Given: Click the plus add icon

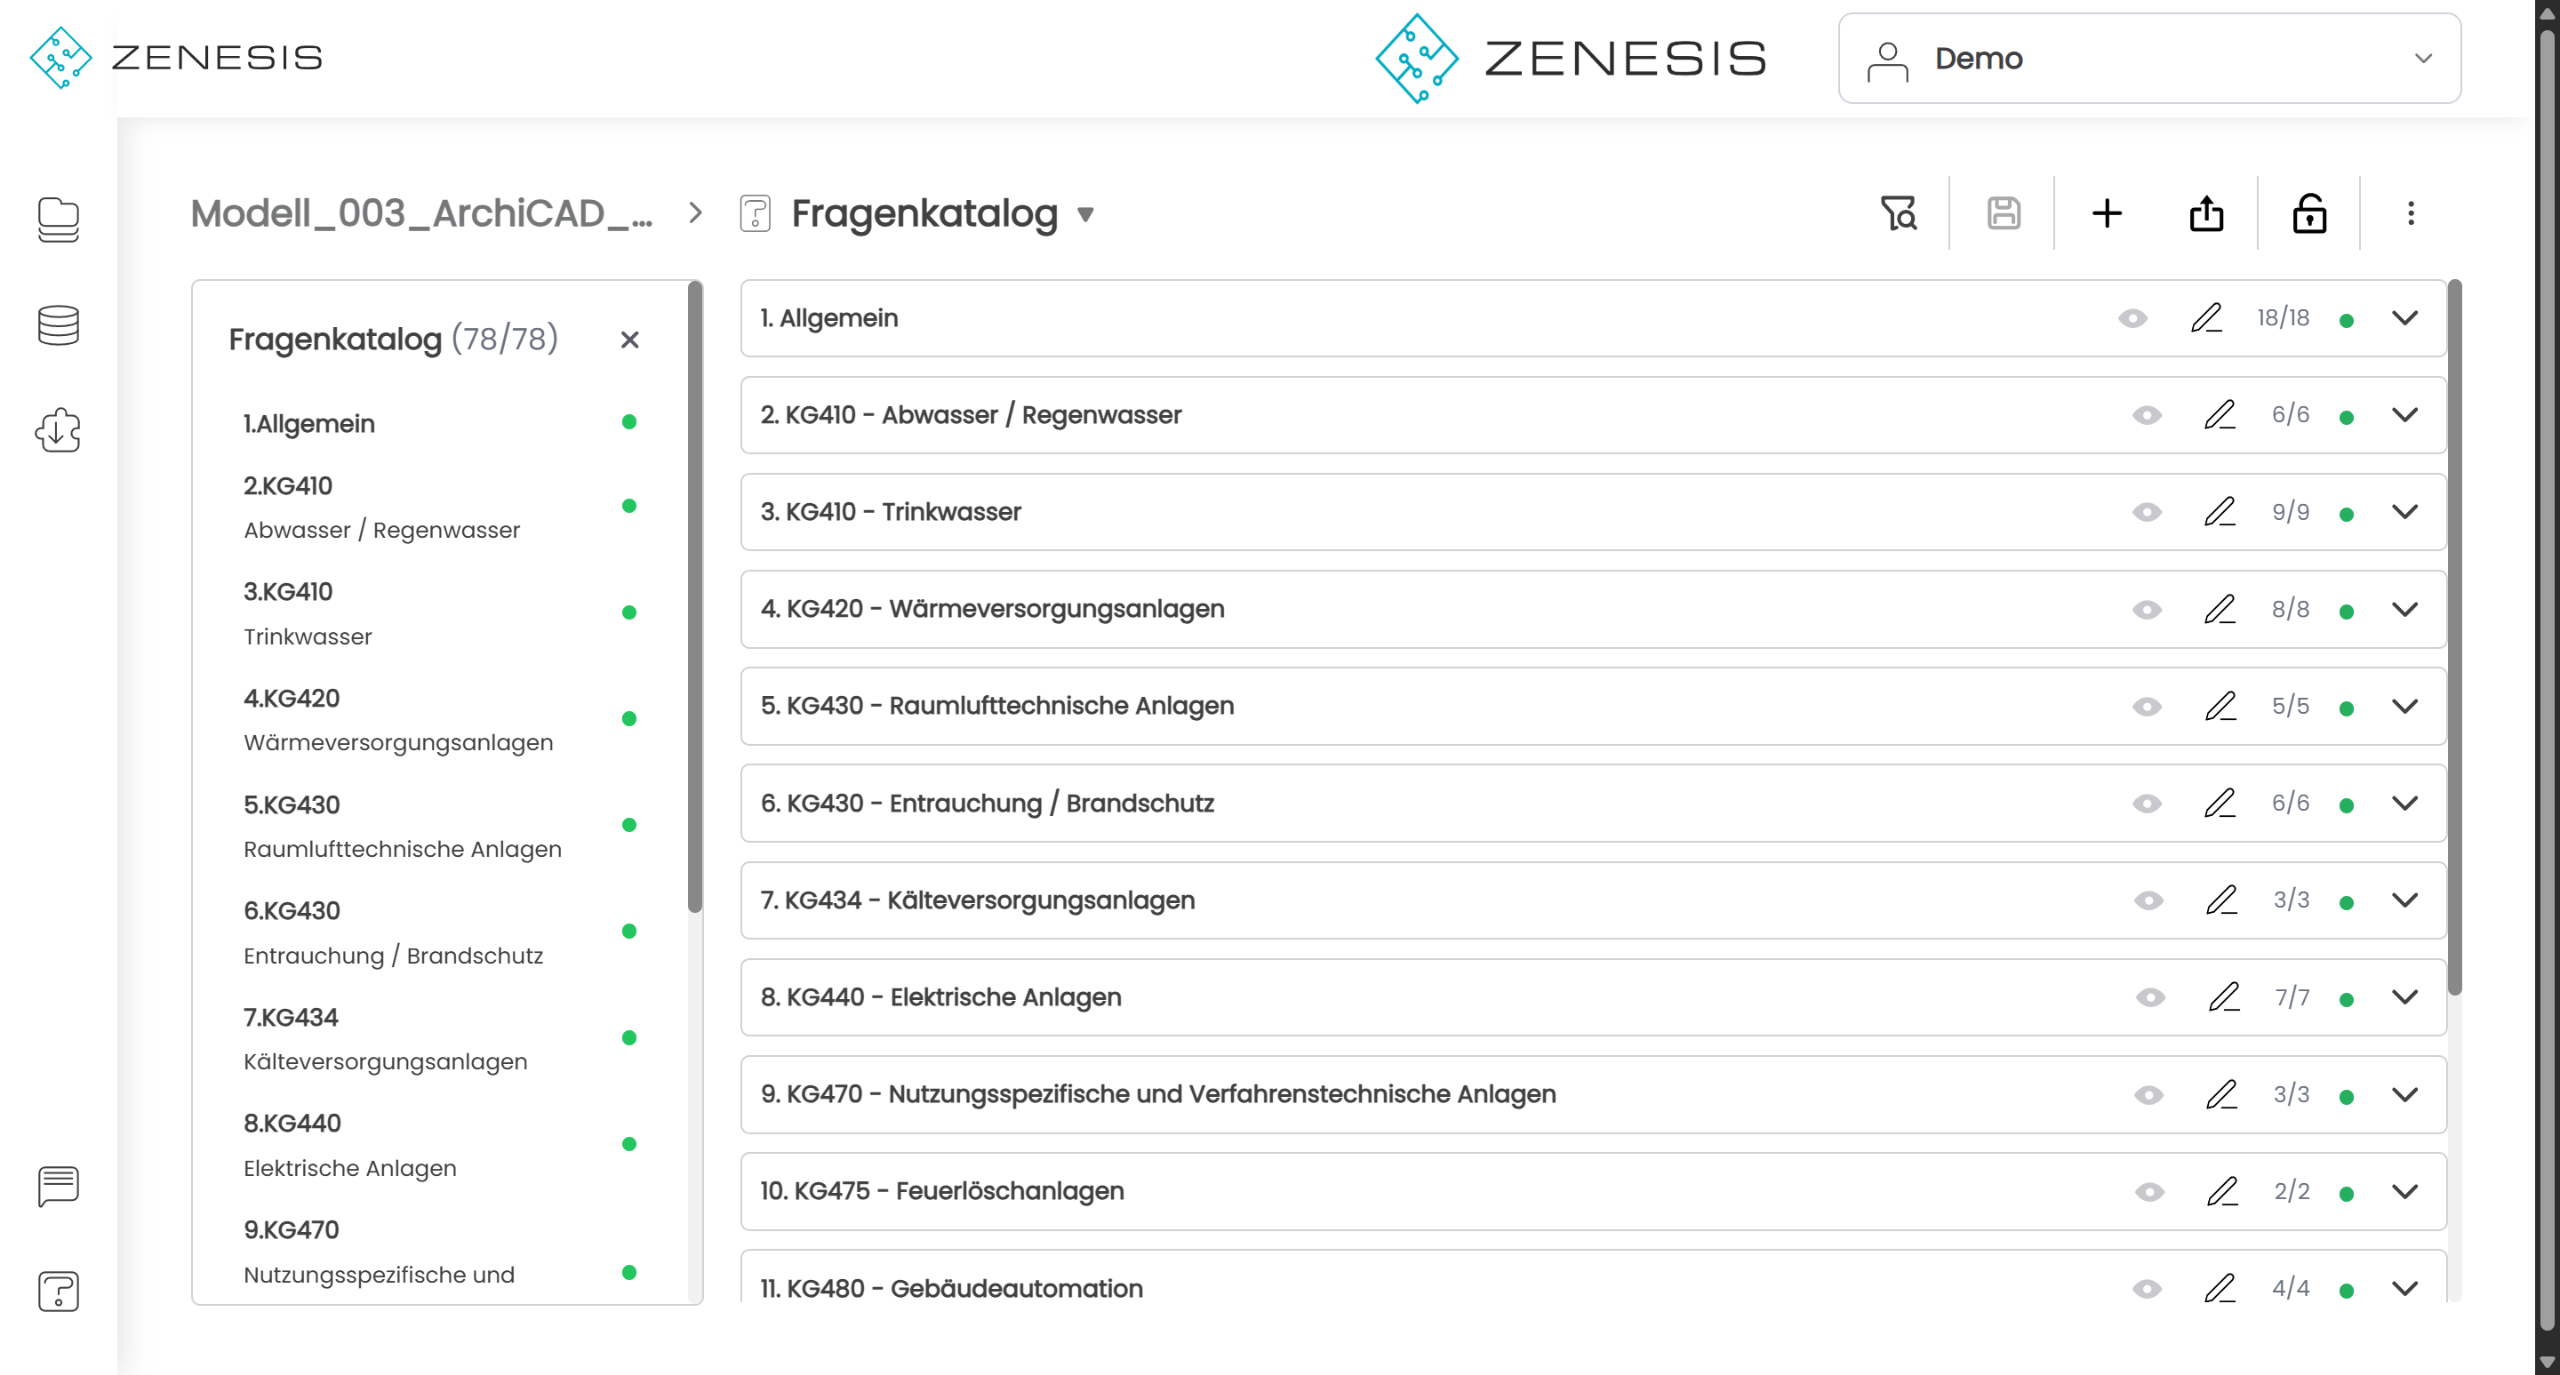Looking at the screenshot, I should pyautogui.click(x=2107, y=213).
